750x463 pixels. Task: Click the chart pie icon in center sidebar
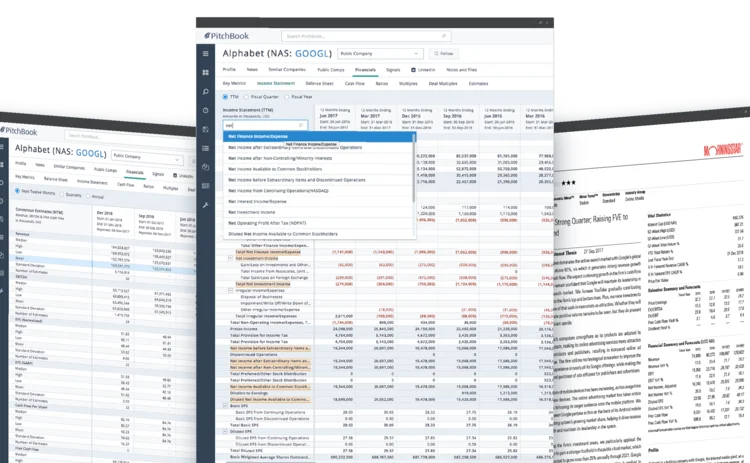tap(205, 167)
